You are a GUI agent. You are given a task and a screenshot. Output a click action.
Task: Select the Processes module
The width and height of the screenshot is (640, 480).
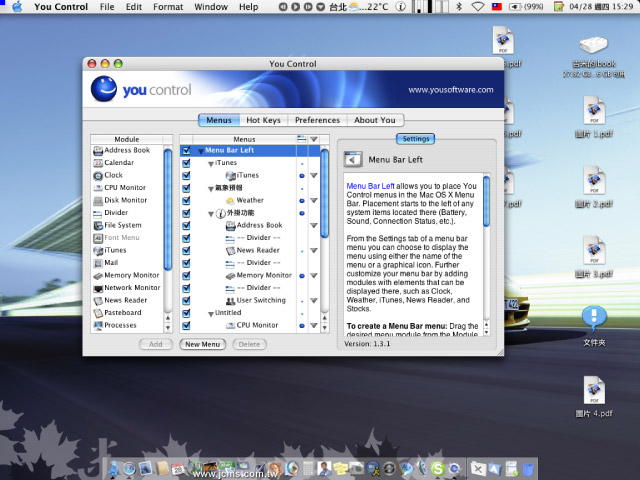115,325
